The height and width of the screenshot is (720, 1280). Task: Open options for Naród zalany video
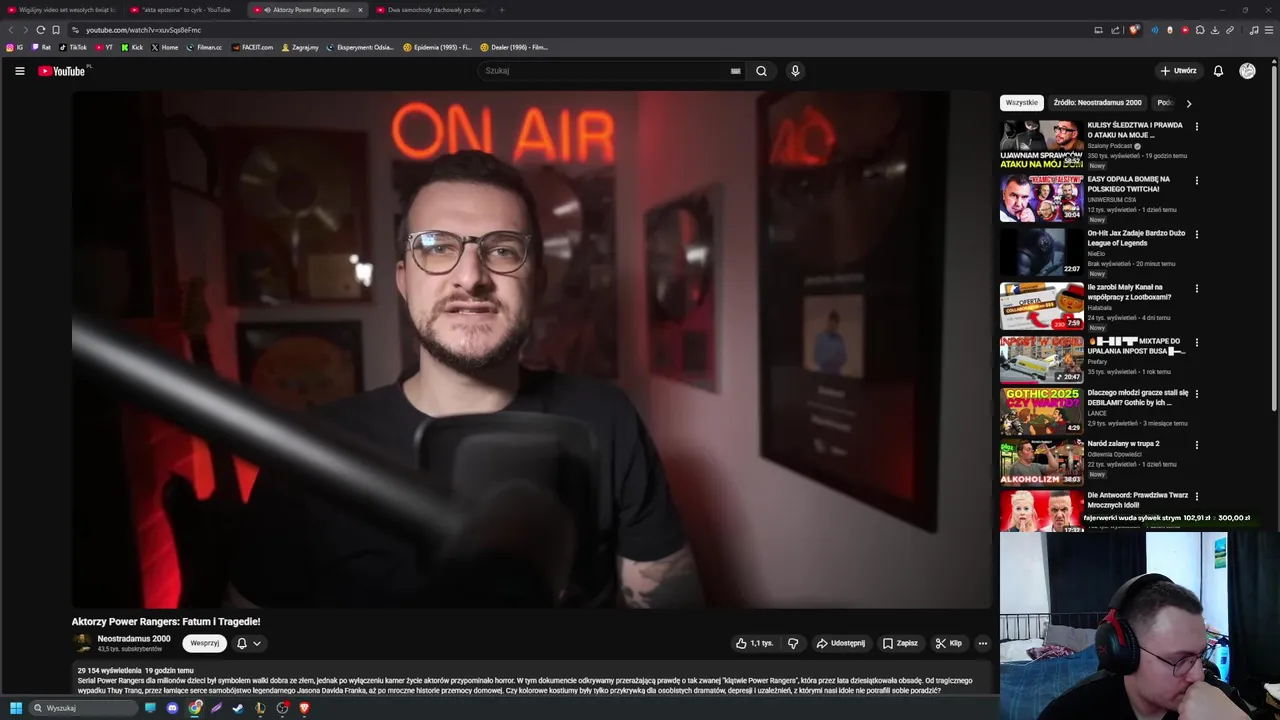click(x=1196, y=445)
